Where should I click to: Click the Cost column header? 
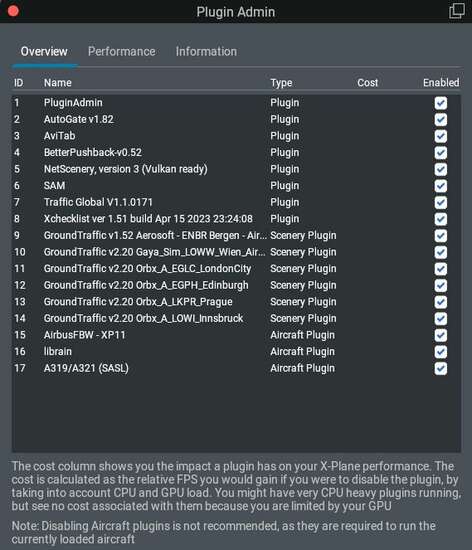pos(368,83)
